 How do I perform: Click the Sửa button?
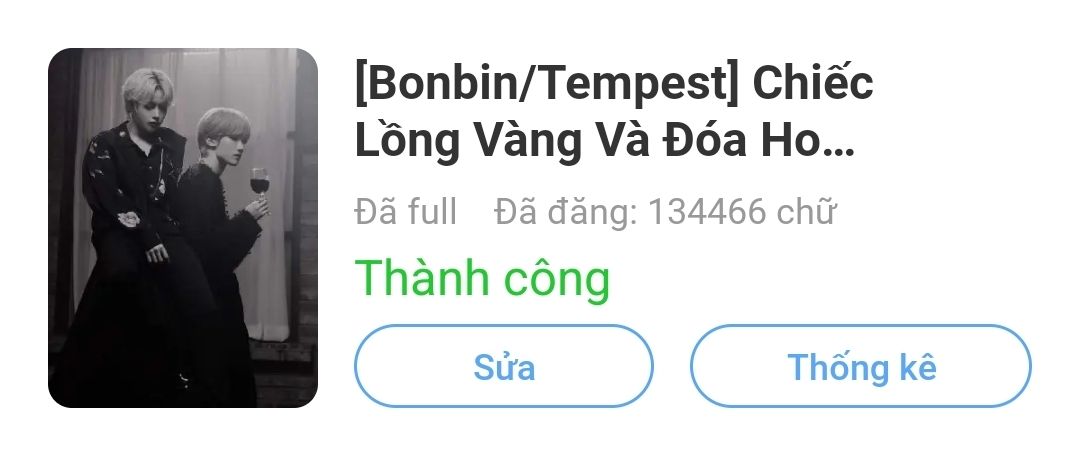(x=503, y=366)
